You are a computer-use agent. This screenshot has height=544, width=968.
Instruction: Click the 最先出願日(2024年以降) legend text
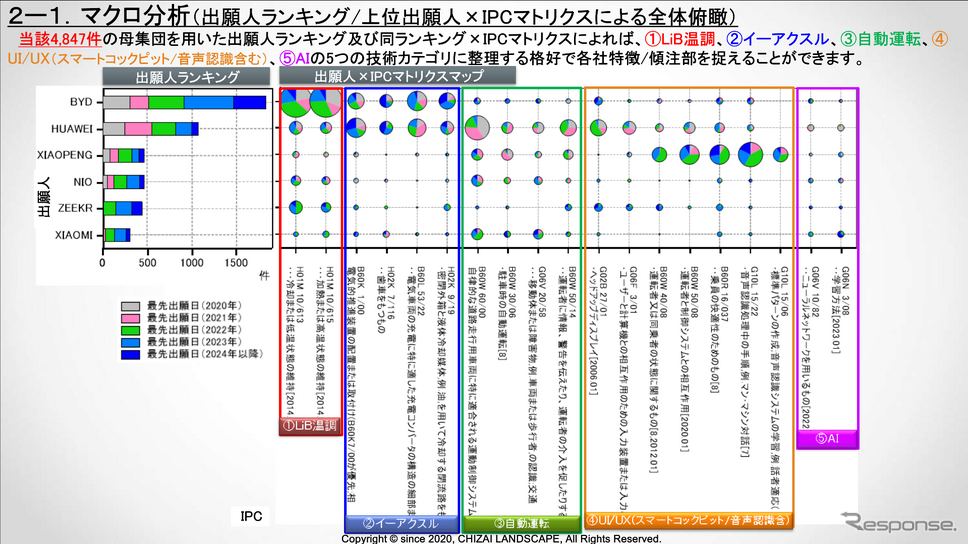click(x=205, y=354)
